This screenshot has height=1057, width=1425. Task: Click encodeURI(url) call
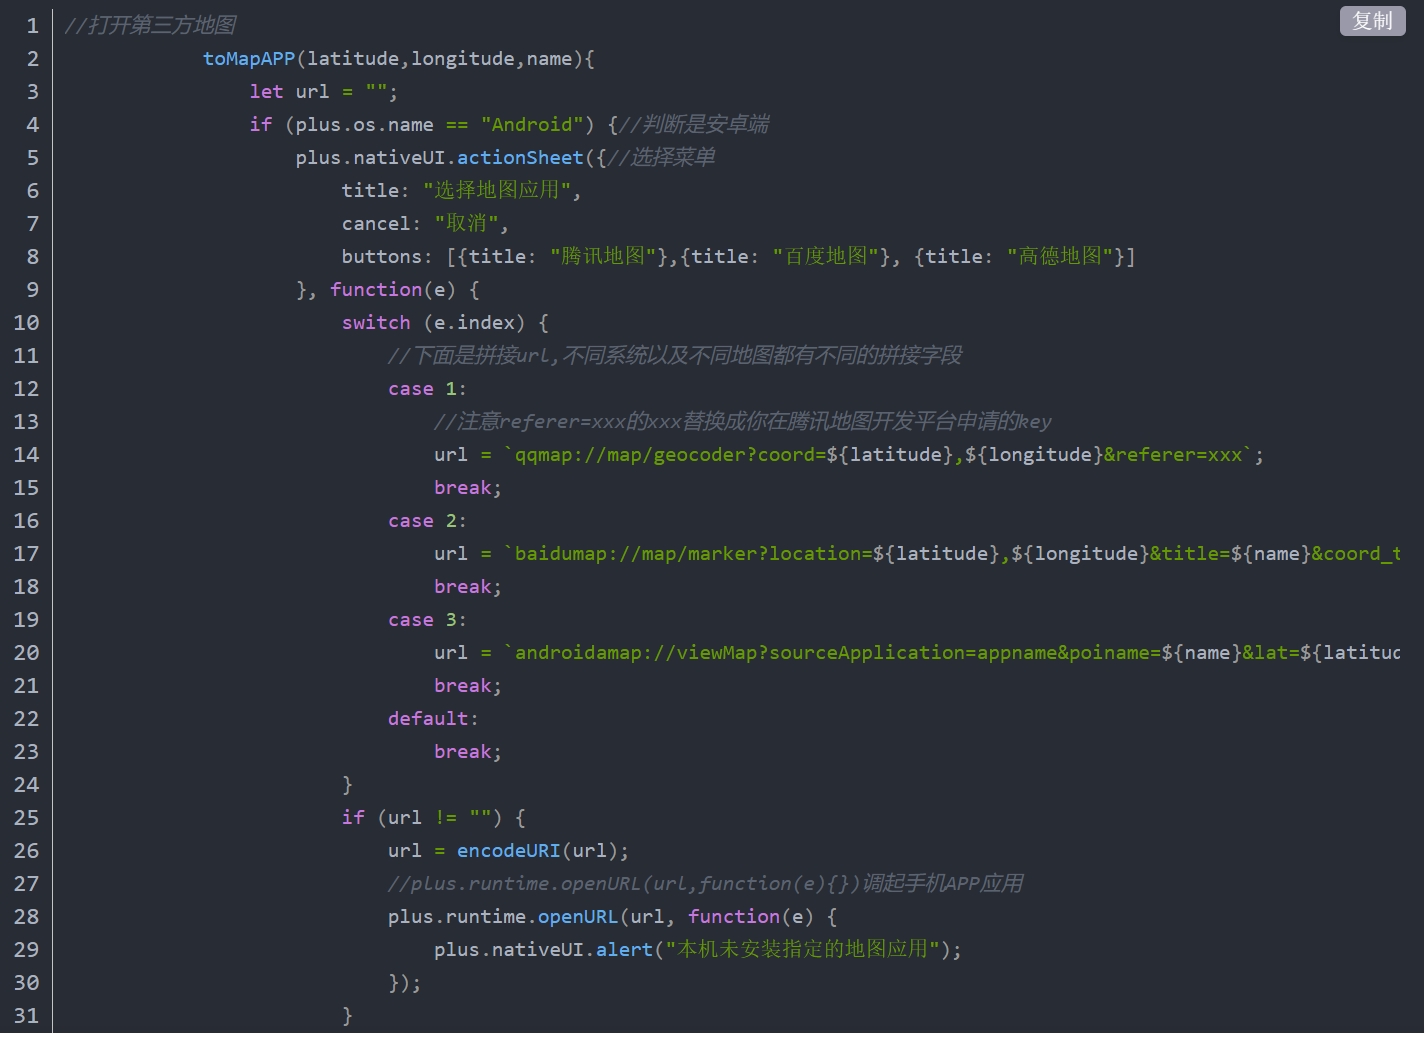[x=537, y=850]
